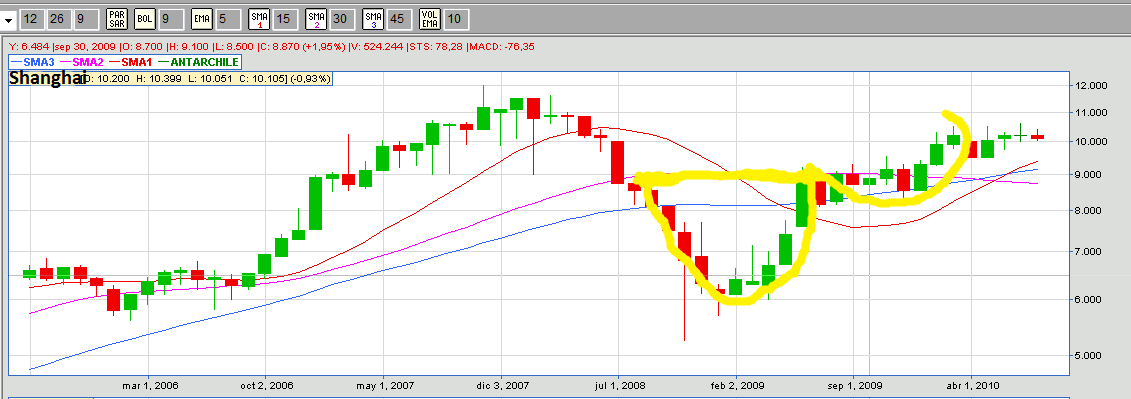This screenshot has height=399, width=1131.
Task: Edit the MACD signal field before PAR SAR
Action: tap(87, 19)
